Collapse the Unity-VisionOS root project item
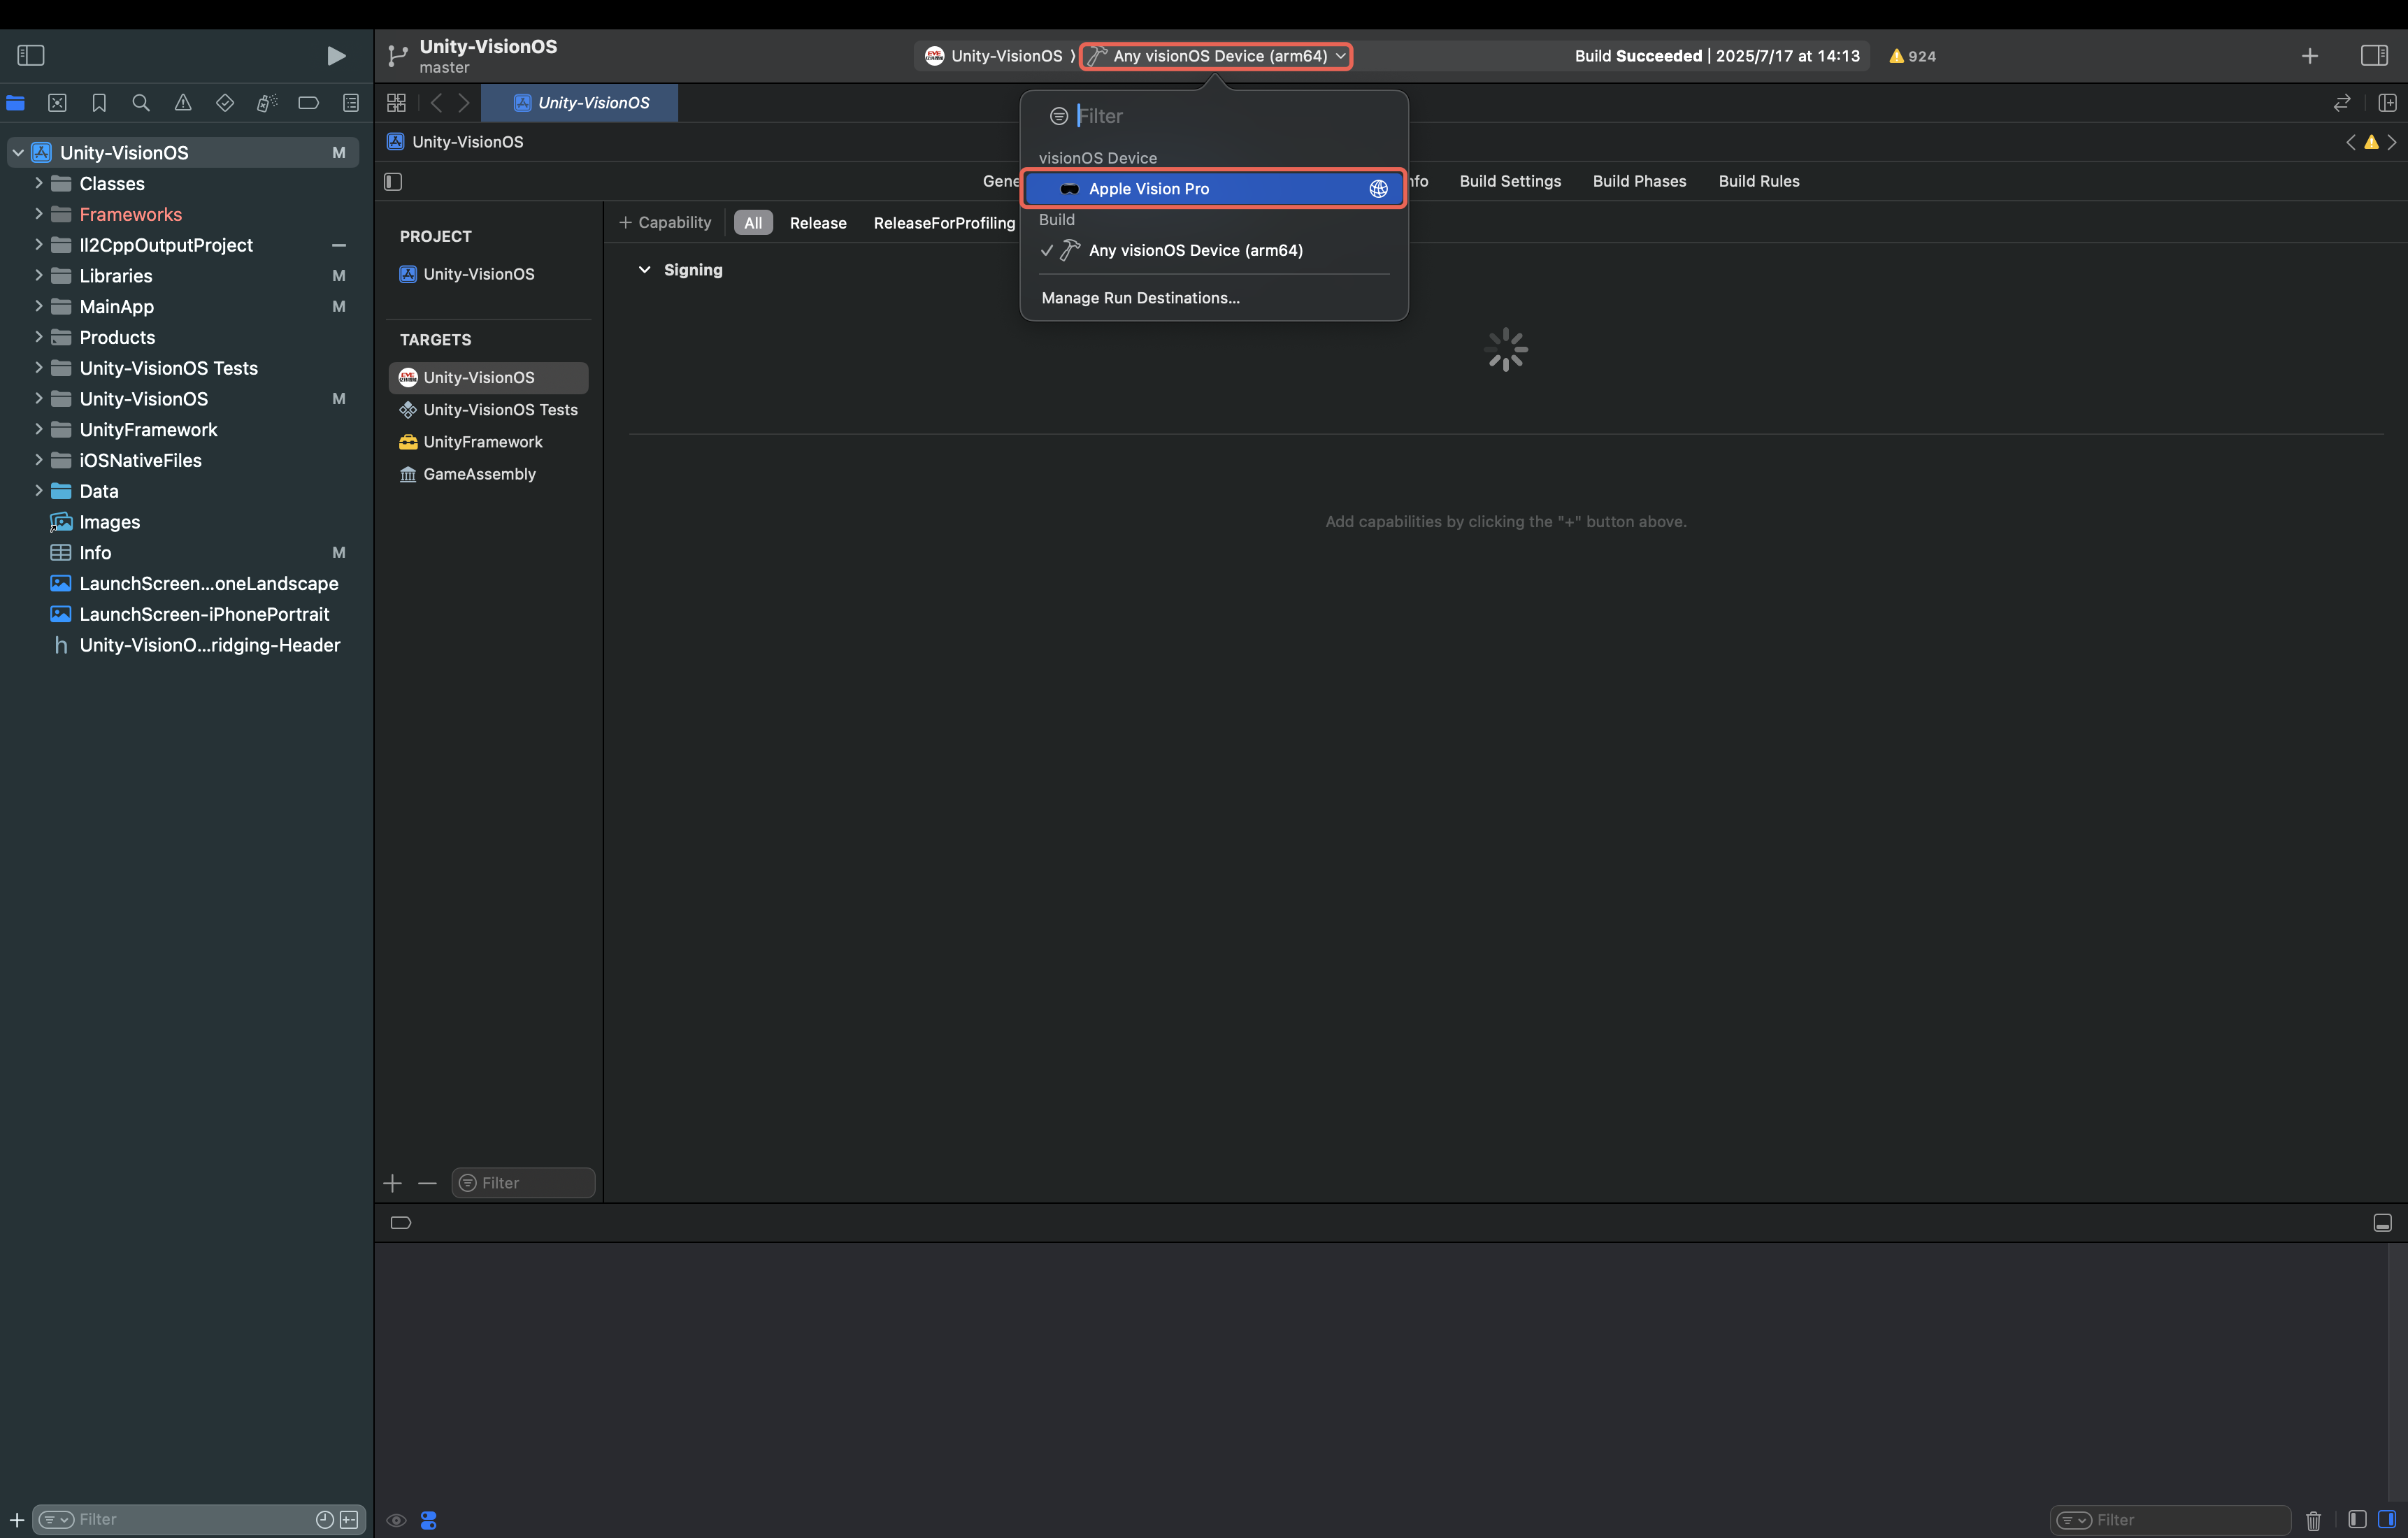 18,152
